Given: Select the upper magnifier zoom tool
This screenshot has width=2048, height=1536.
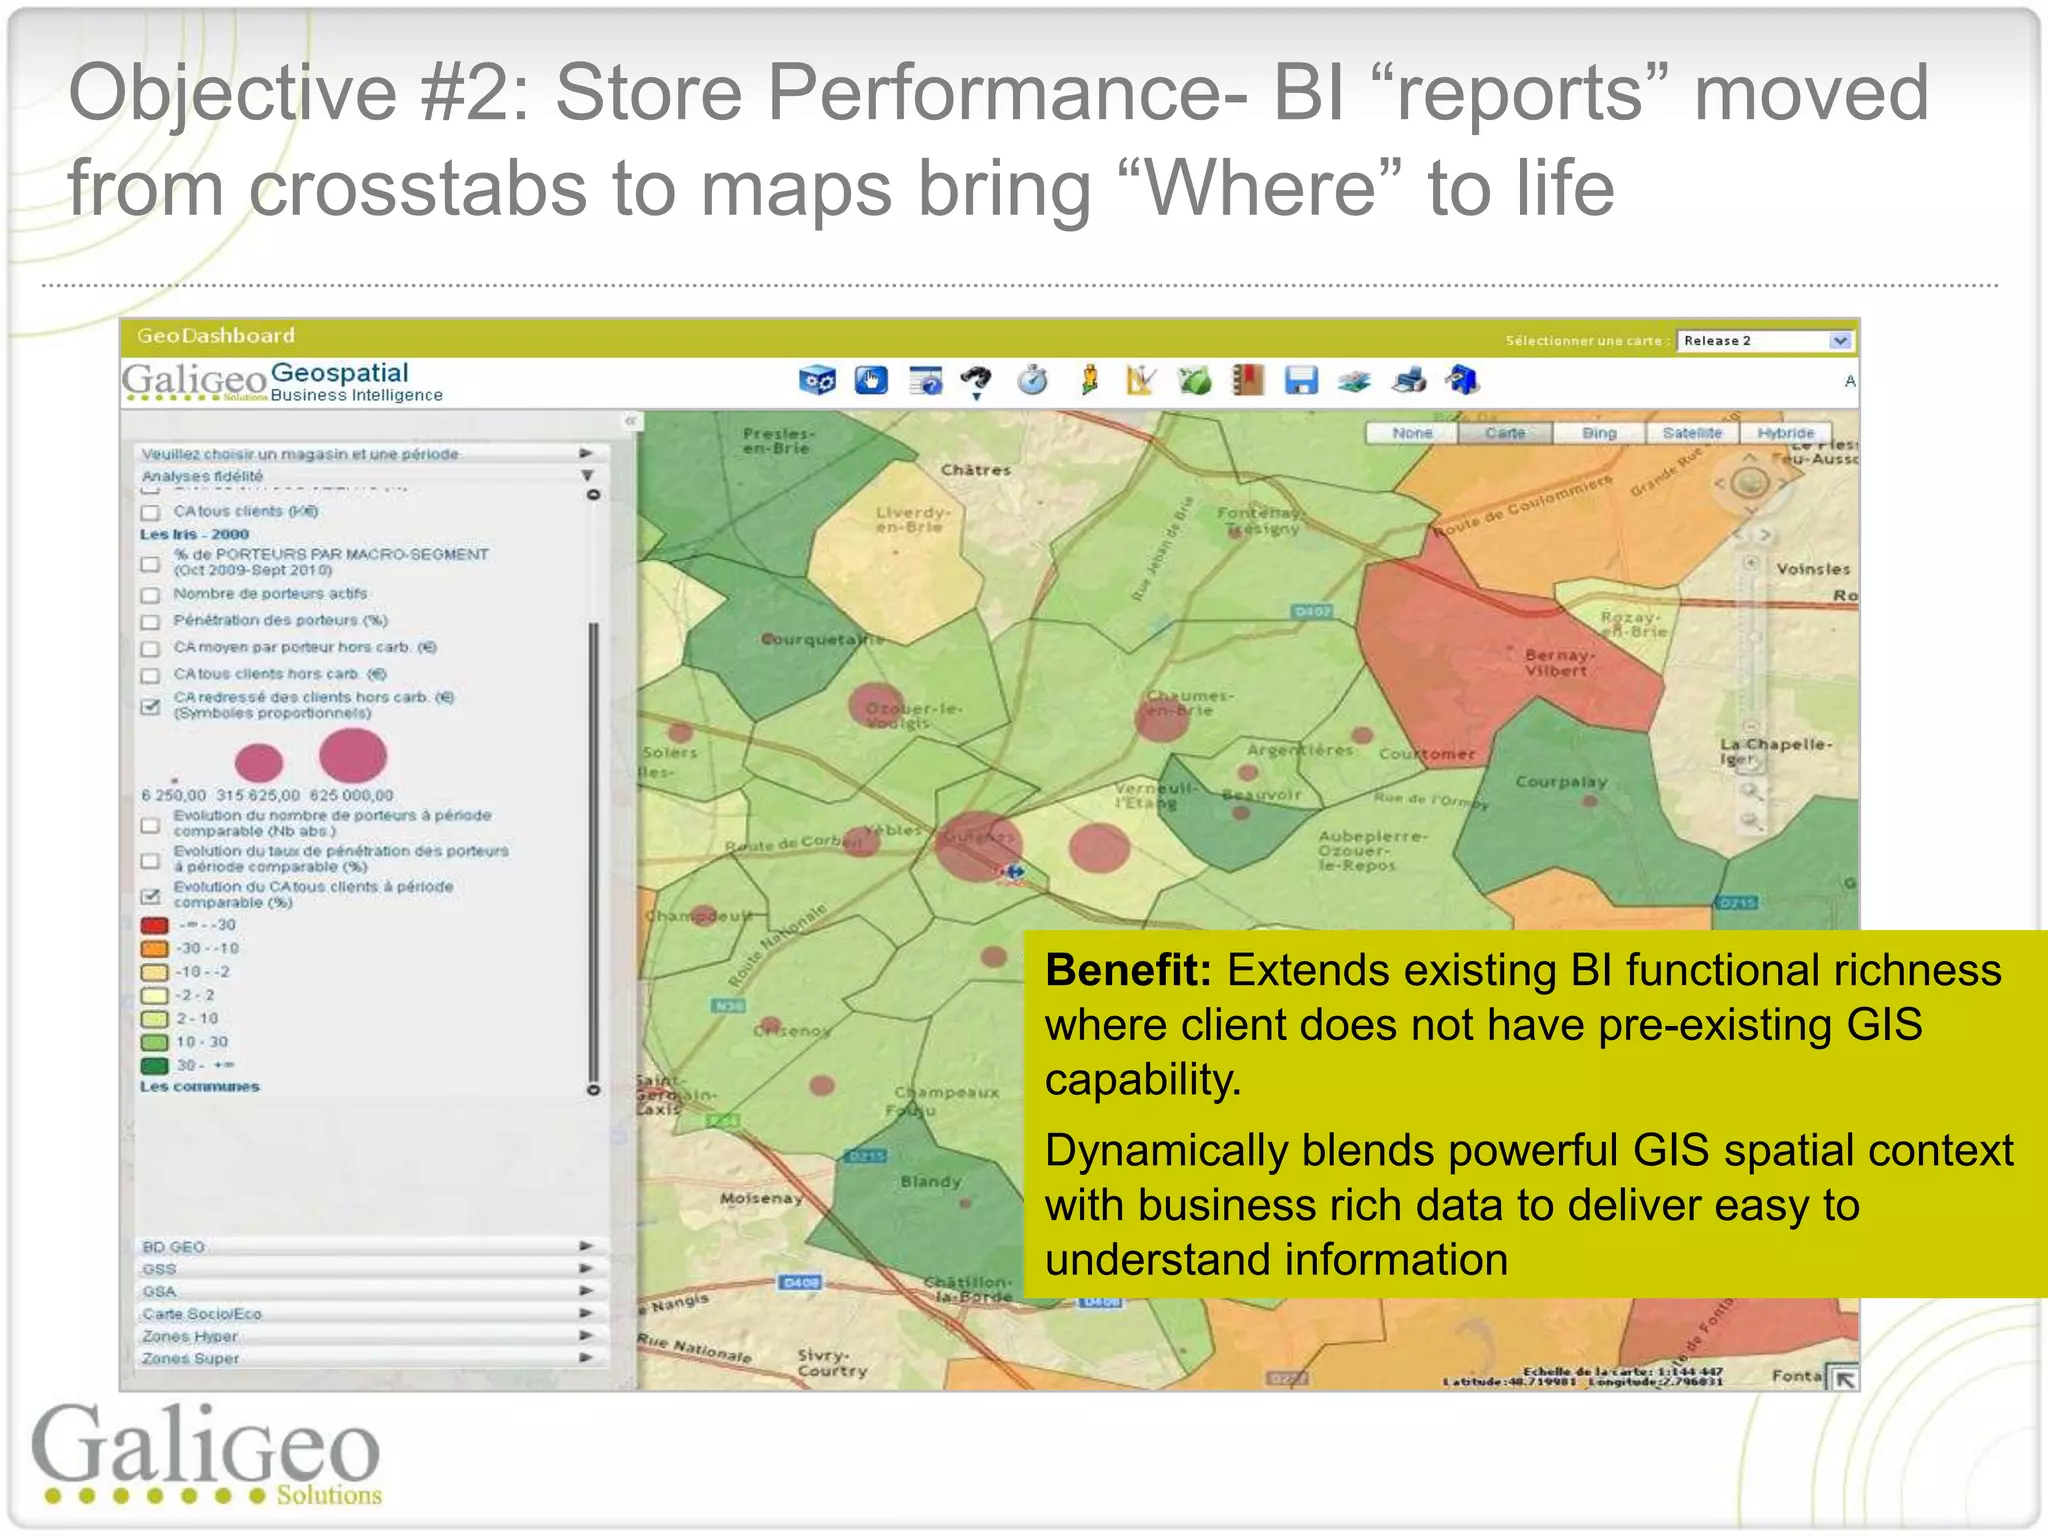Looking at the screenshot, I should coord(1750,791).
